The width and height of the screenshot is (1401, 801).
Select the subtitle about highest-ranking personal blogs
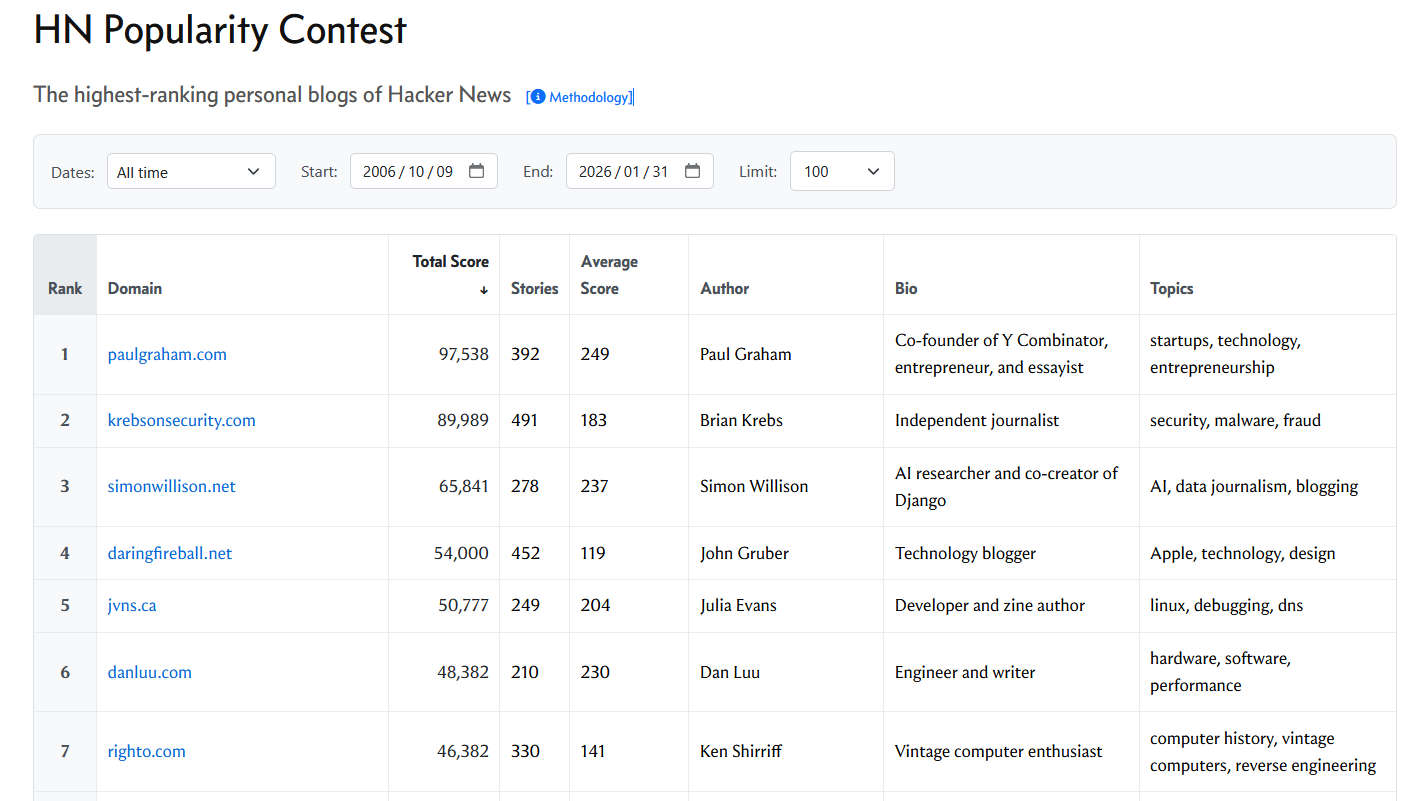272,94
